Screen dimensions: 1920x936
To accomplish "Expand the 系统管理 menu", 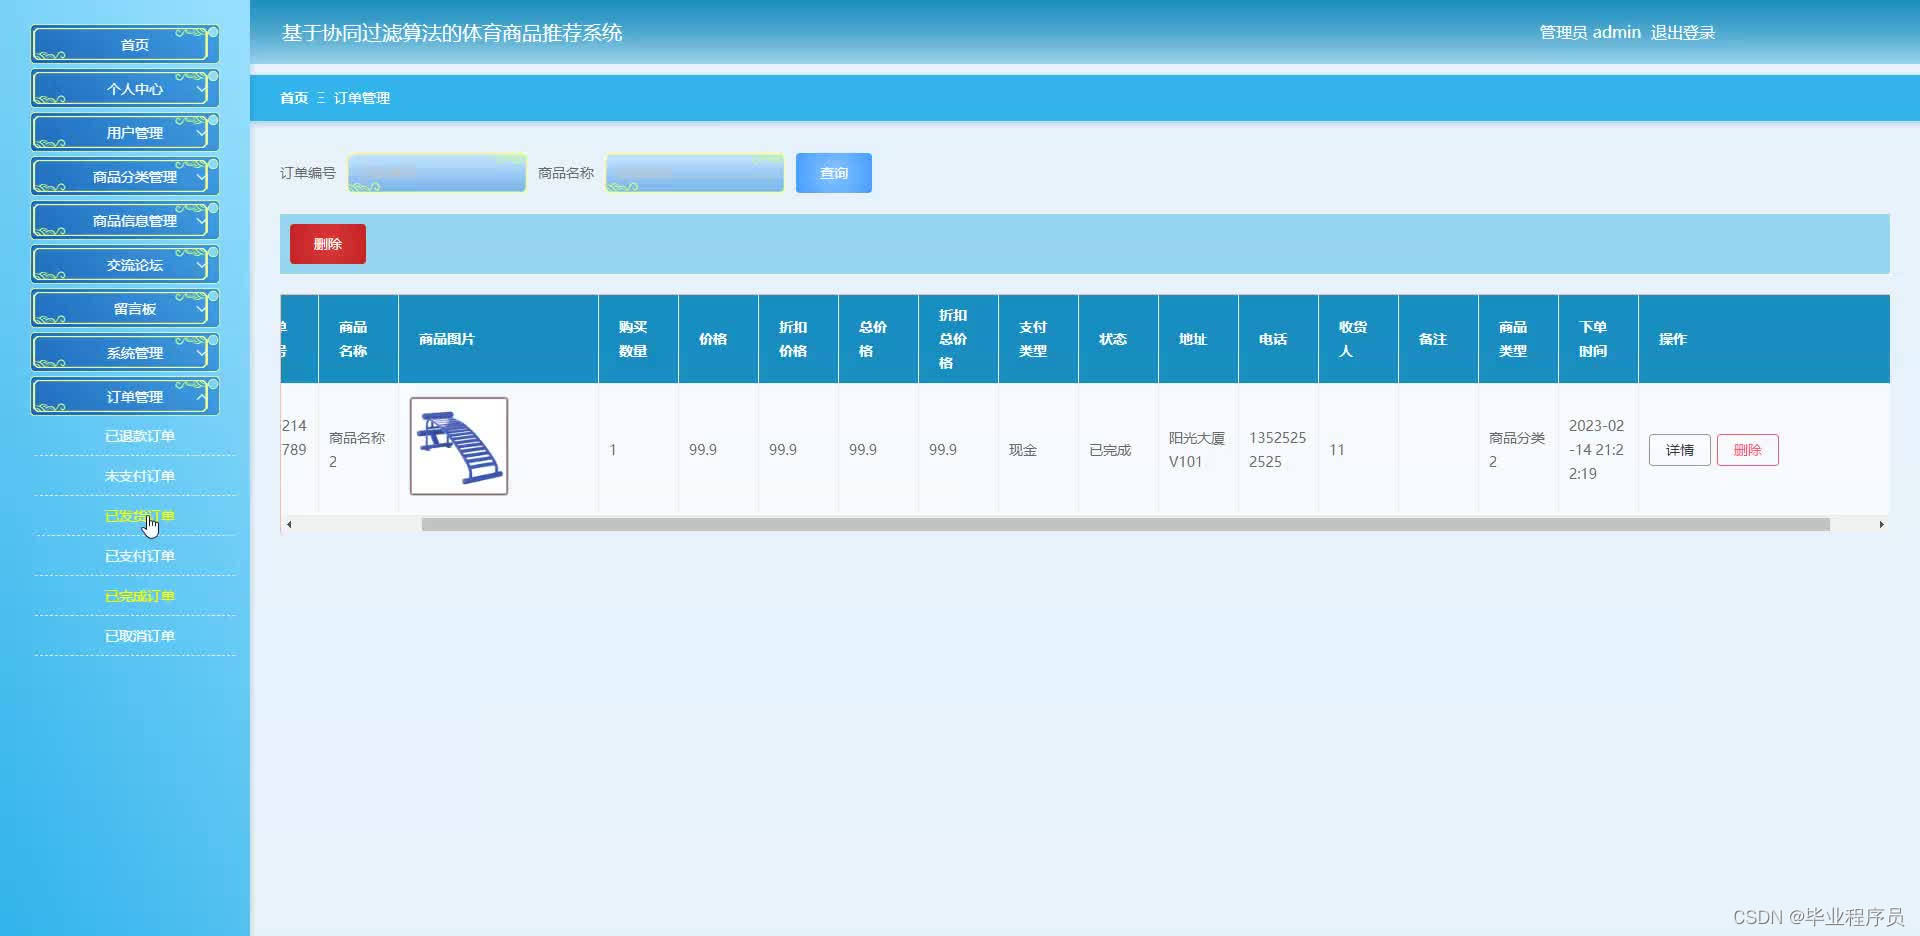I will (x=125, y=352).
